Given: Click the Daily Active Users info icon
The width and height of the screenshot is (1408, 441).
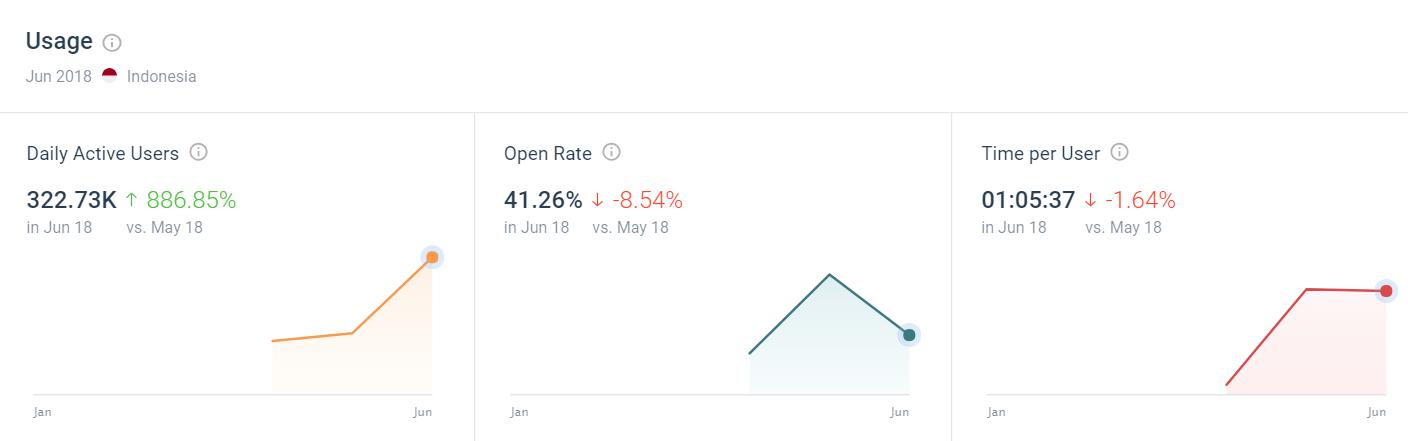Looking at the screenshot, I should coord(198,153).
